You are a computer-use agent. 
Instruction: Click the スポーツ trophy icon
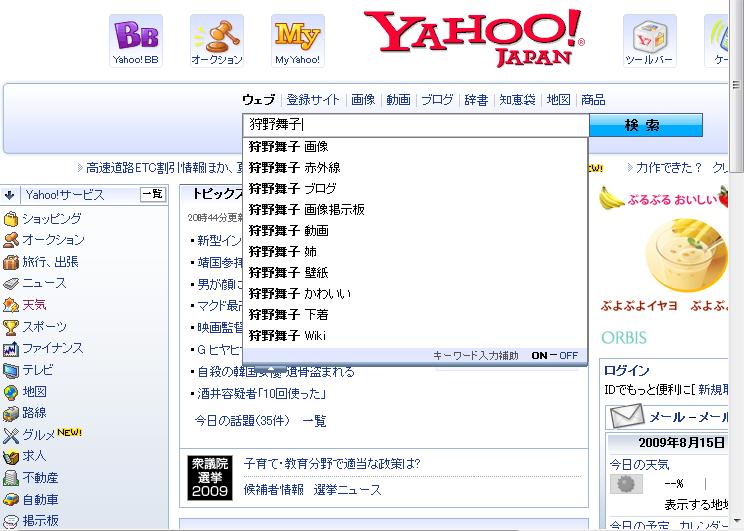tap(10, 327)
